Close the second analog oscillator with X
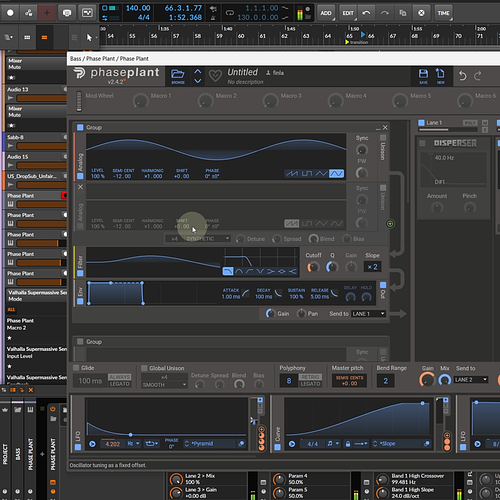 (80, 187)
